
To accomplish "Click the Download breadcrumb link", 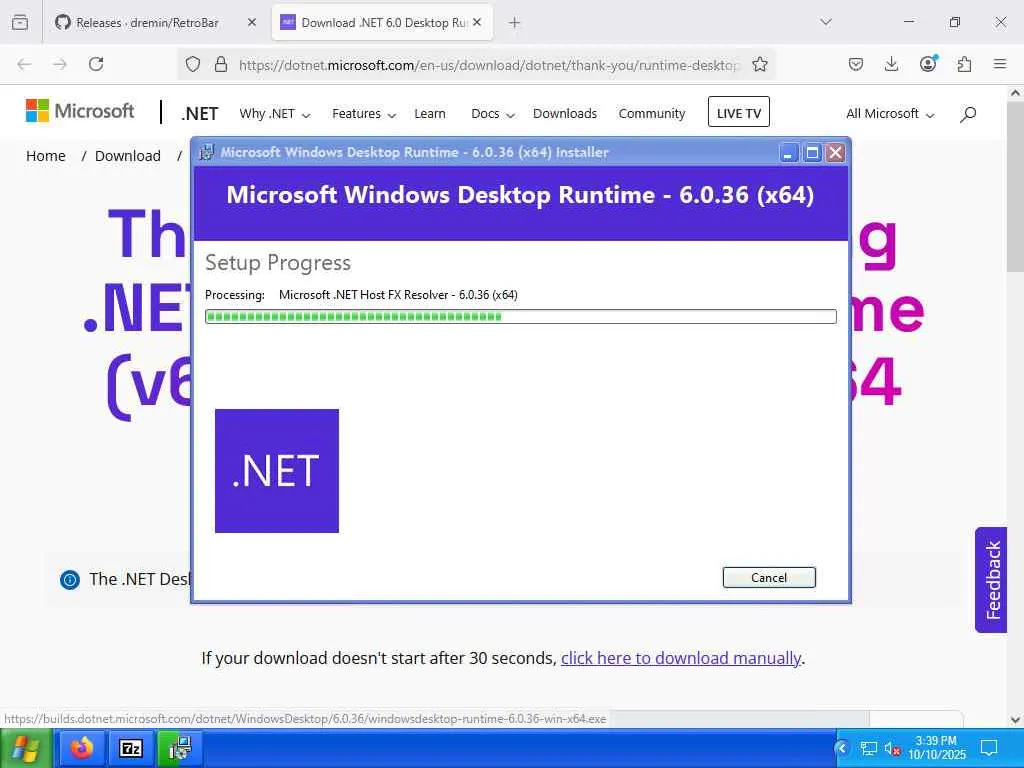I will 127,156.
